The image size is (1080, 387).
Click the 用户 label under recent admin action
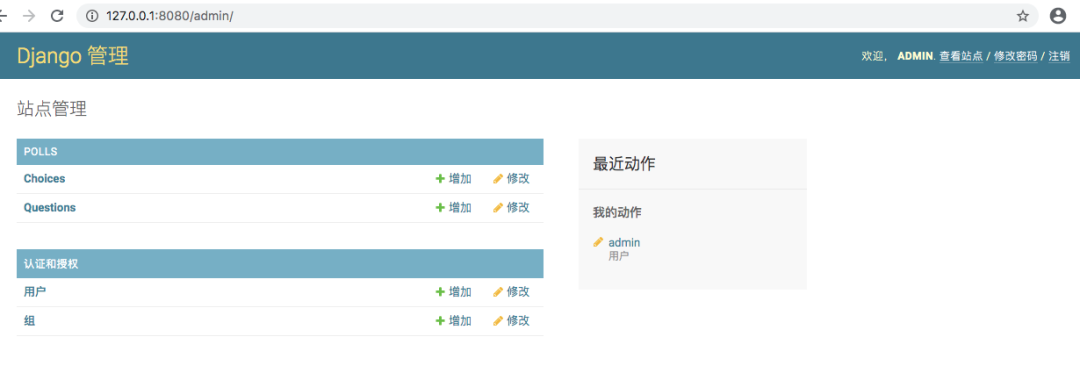point(619,256)
